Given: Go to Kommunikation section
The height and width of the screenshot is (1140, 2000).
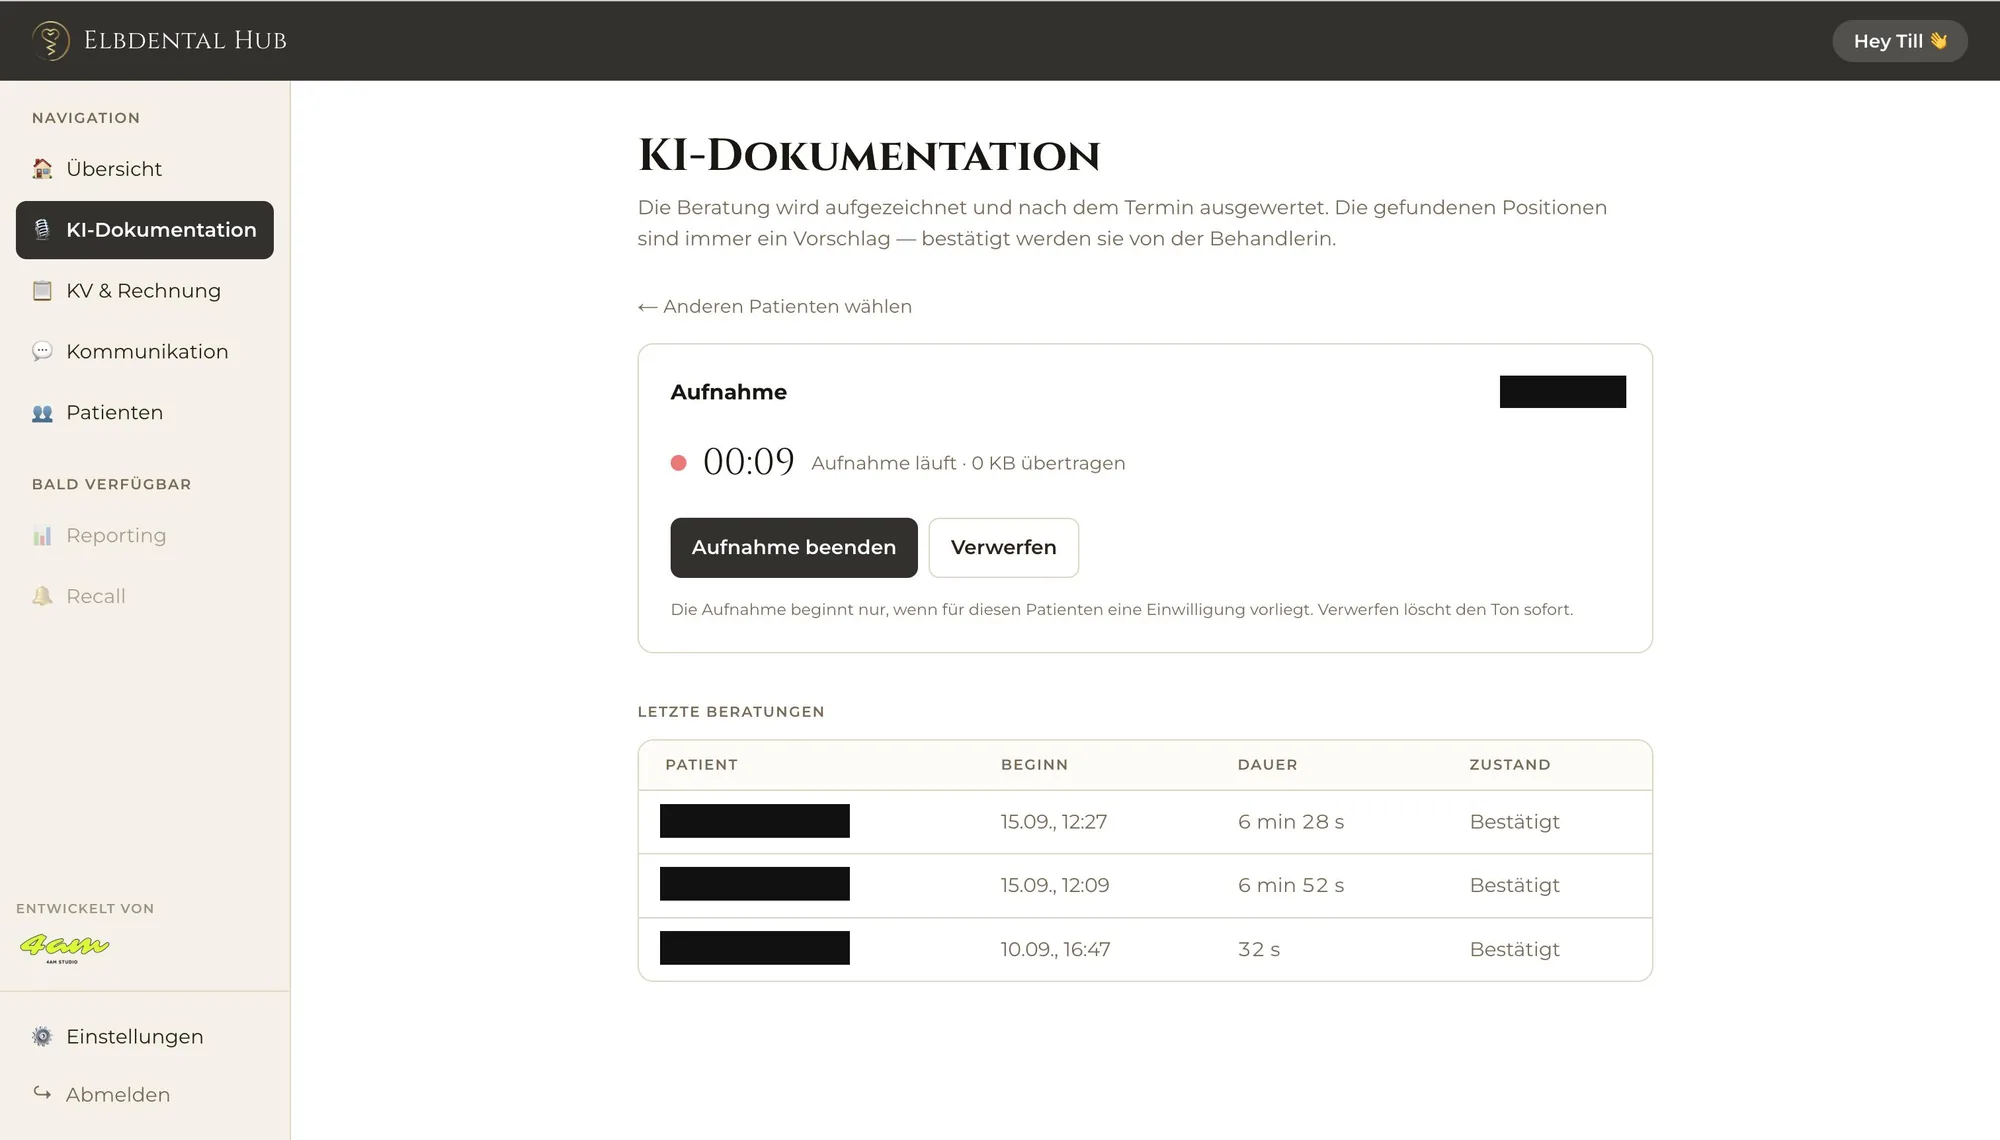Looking at the screenshot, I should [x=145, y=352].
